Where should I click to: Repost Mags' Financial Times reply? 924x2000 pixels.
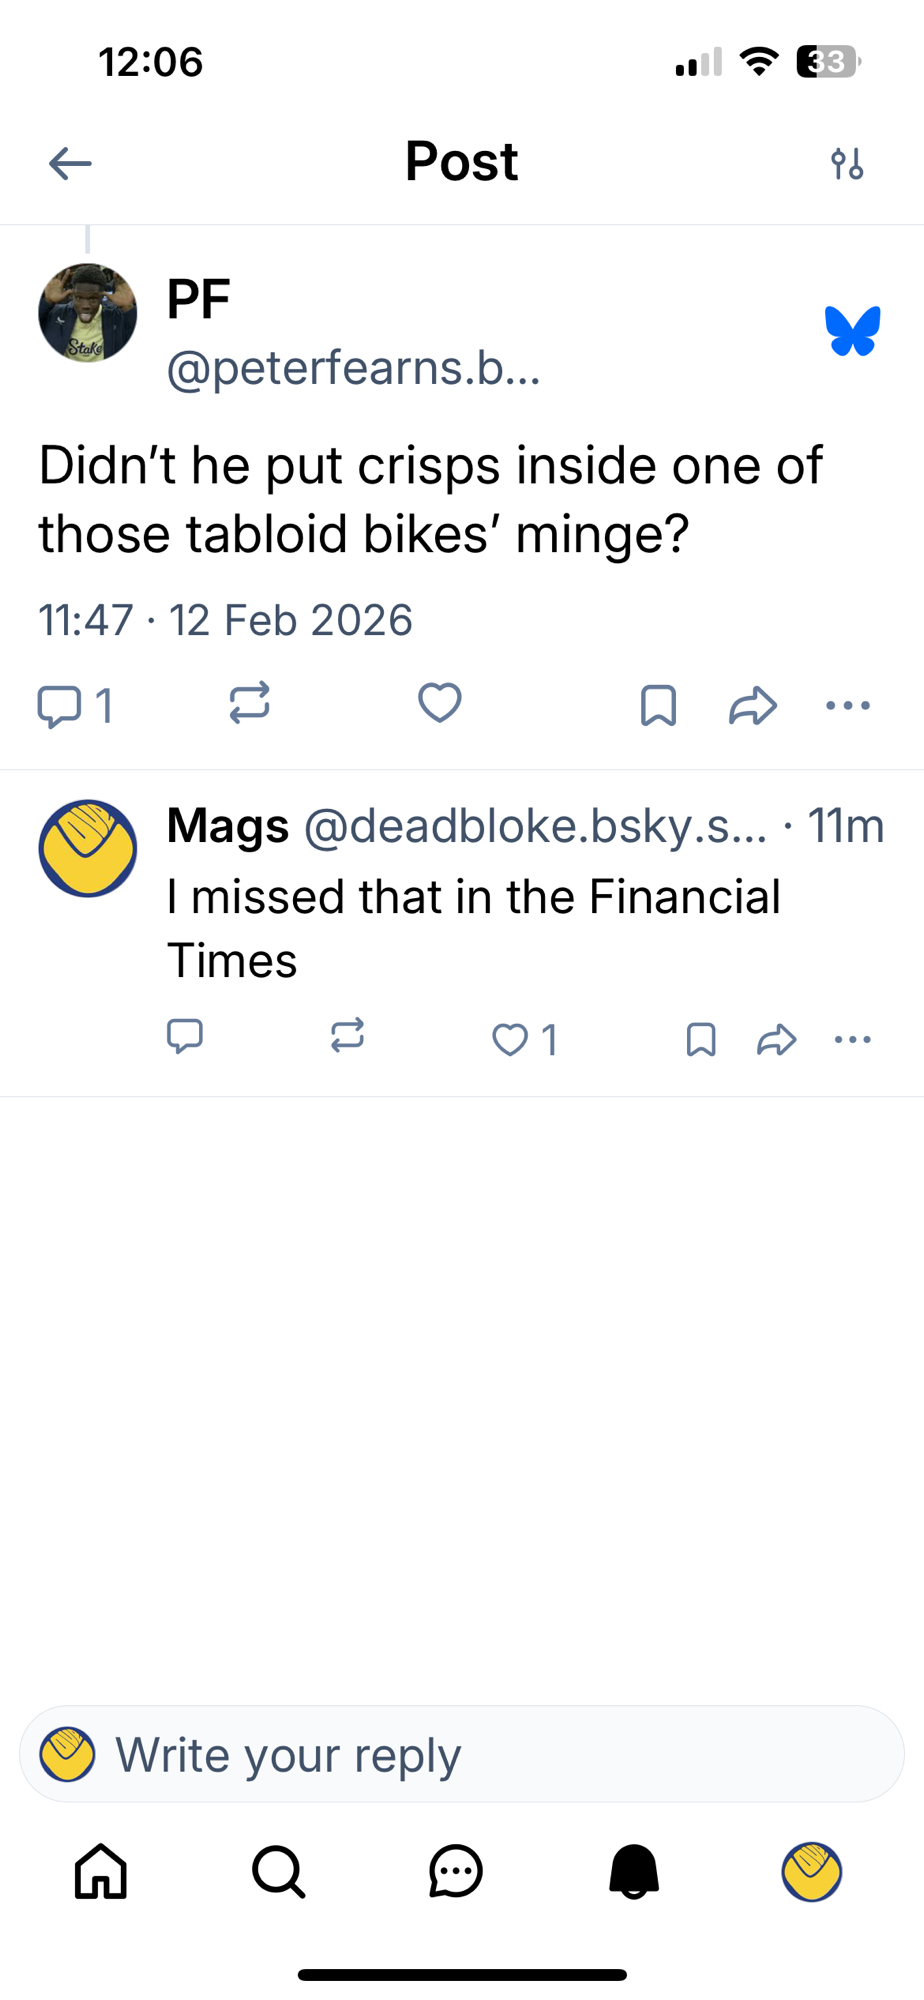[347, 1037]
